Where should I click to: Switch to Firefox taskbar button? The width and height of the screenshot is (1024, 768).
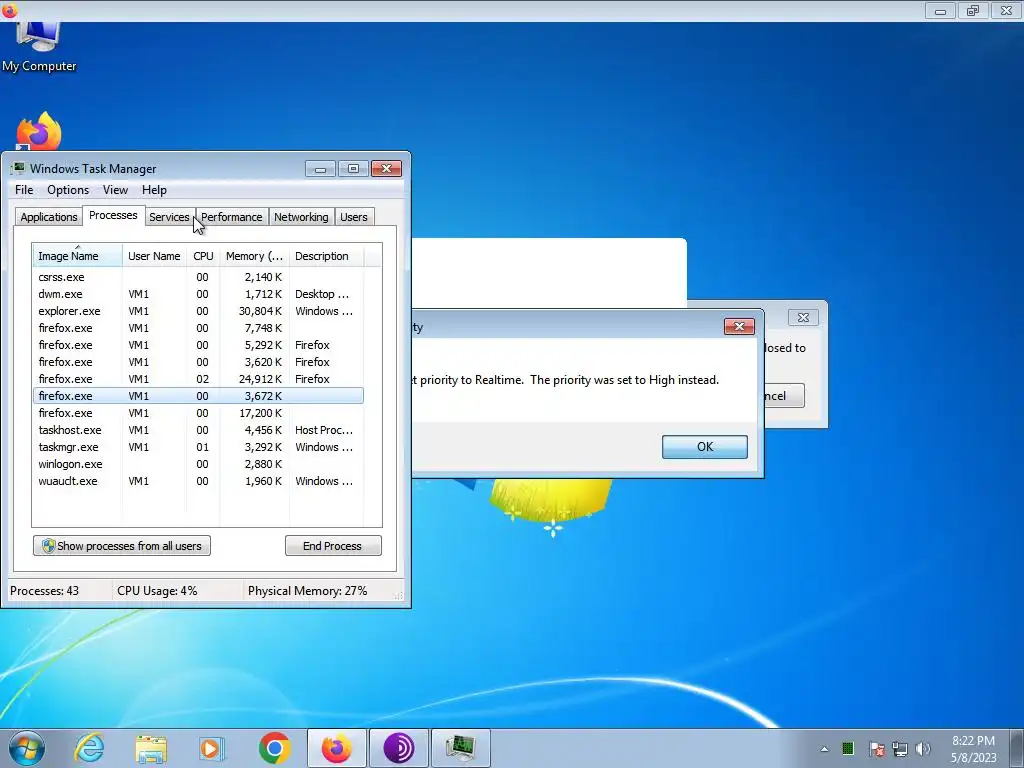[x=337, y=748]
